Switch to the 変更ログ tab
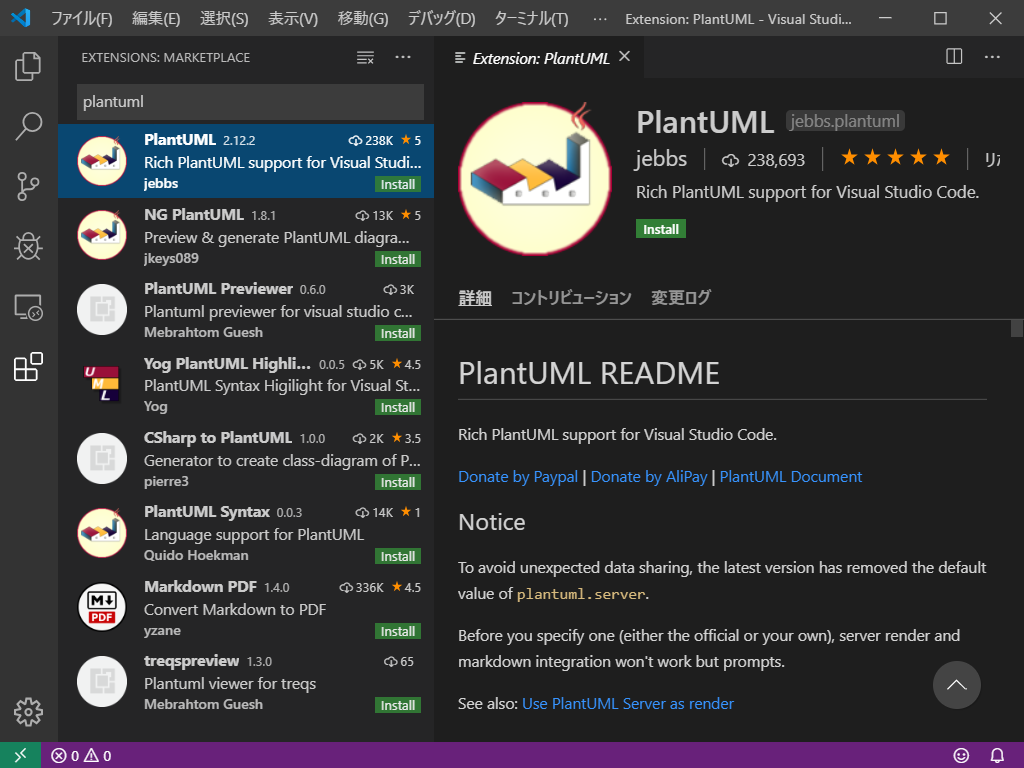The image size is (1024, 768). point(680,298)
